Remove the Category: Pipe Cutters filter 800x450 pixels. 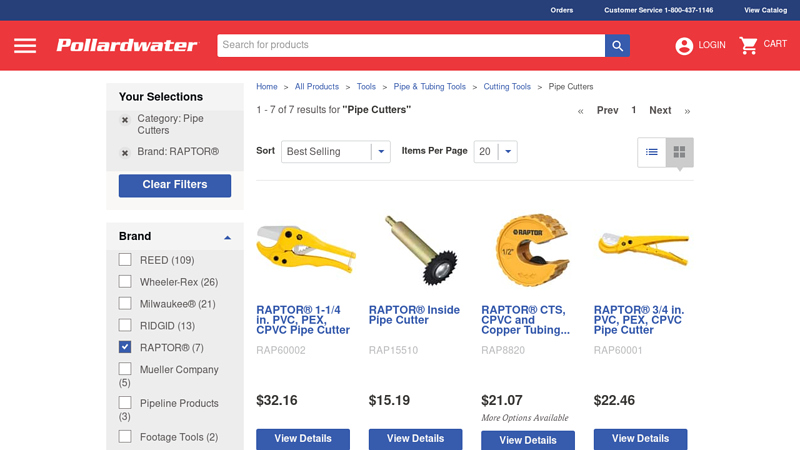(124, 120)
